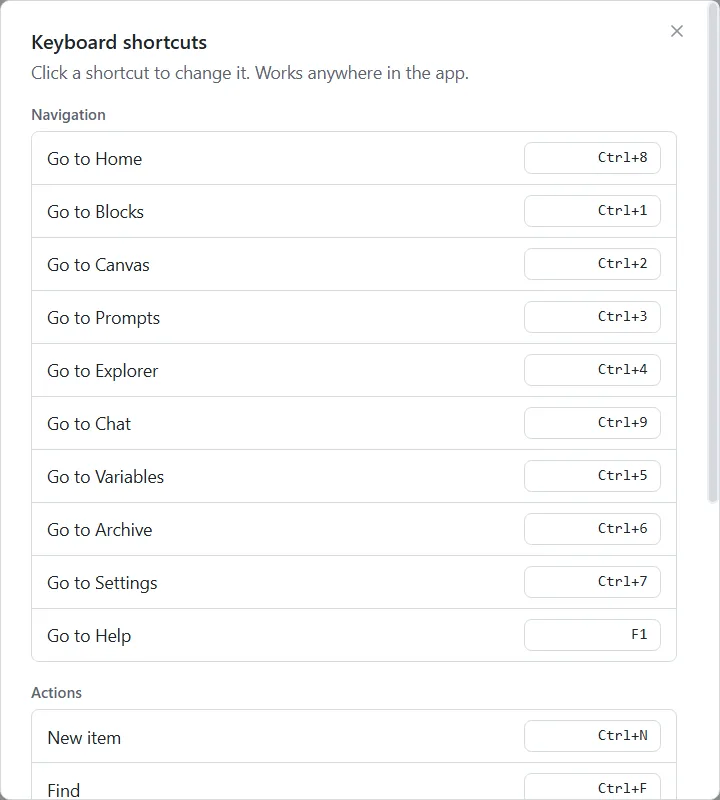Click the 'Navigation' section heading
This screenshot has height=800, width=720.
(68, 115)
